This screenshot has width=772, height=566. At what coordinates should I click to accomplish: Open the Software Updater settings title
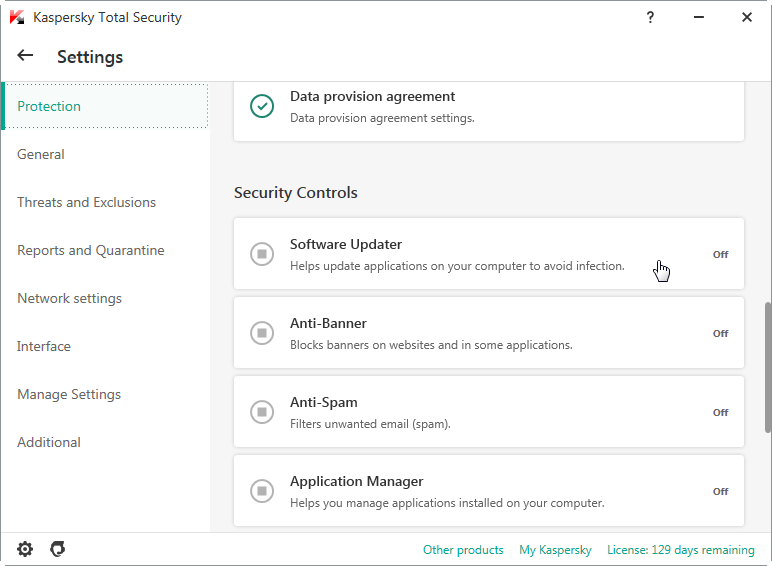346,244
